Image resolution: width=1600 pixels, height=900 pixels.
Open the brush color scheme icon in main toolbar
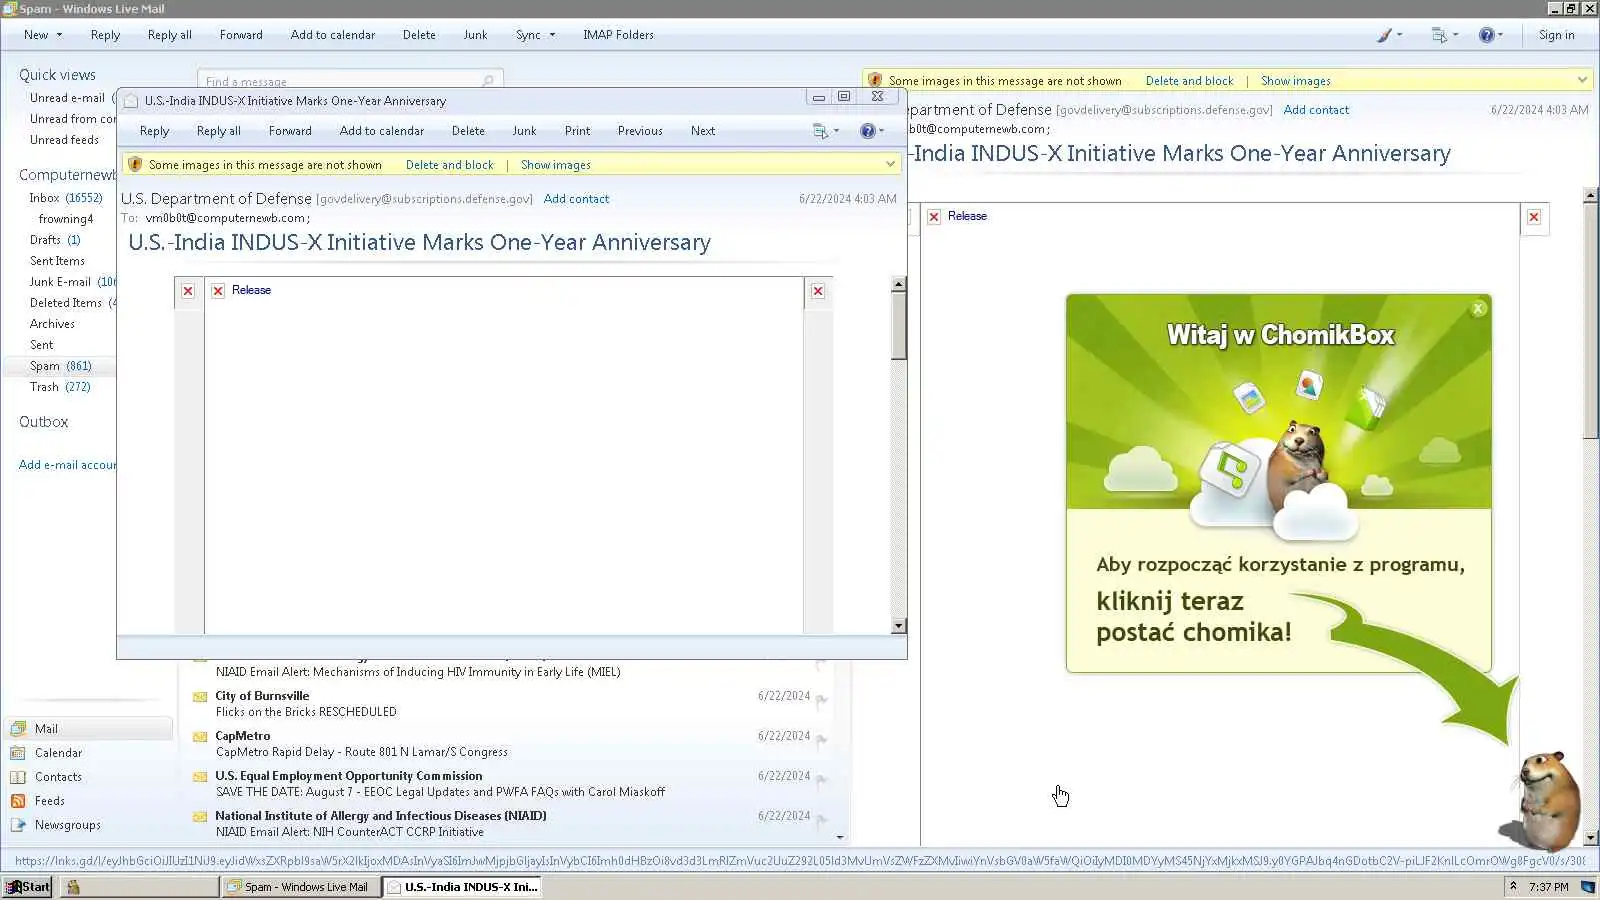click(x=1384, y=35)
